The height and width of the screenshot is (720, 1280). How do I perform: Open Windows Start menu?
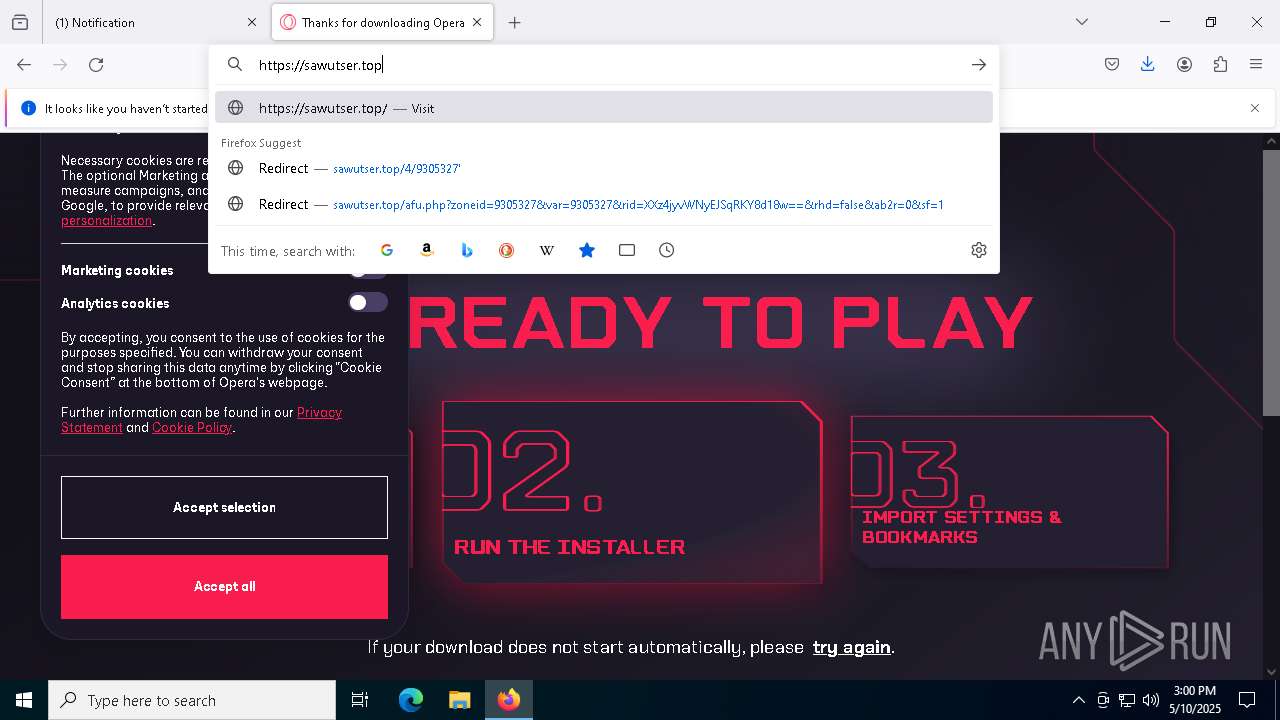pyautogui.click(x=24, y=700)
